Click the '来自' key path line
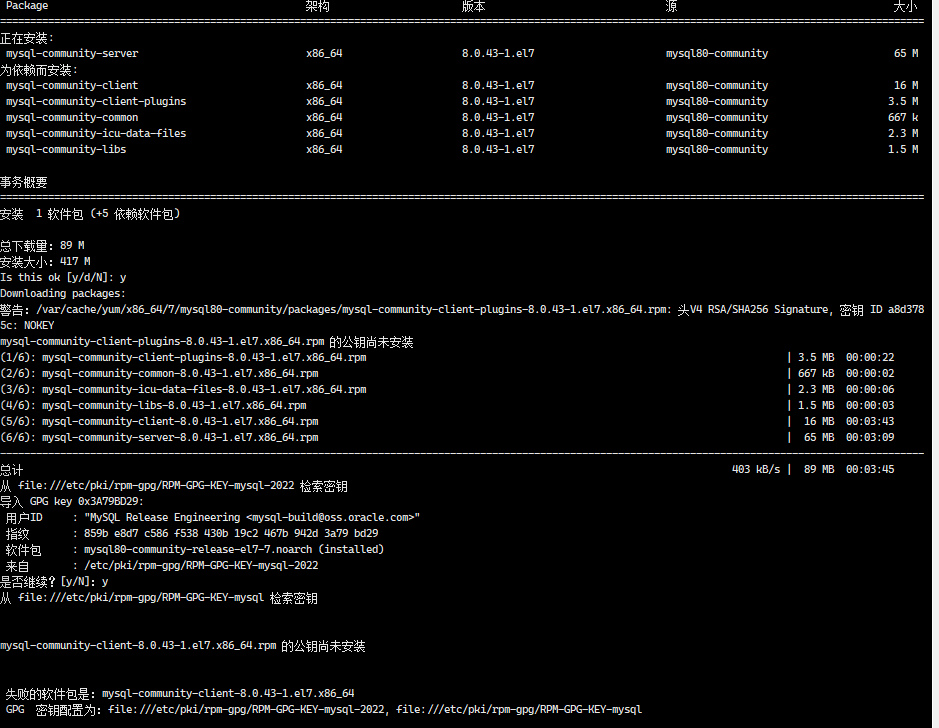The image size is (939, 728). click(x=162, y=566)
